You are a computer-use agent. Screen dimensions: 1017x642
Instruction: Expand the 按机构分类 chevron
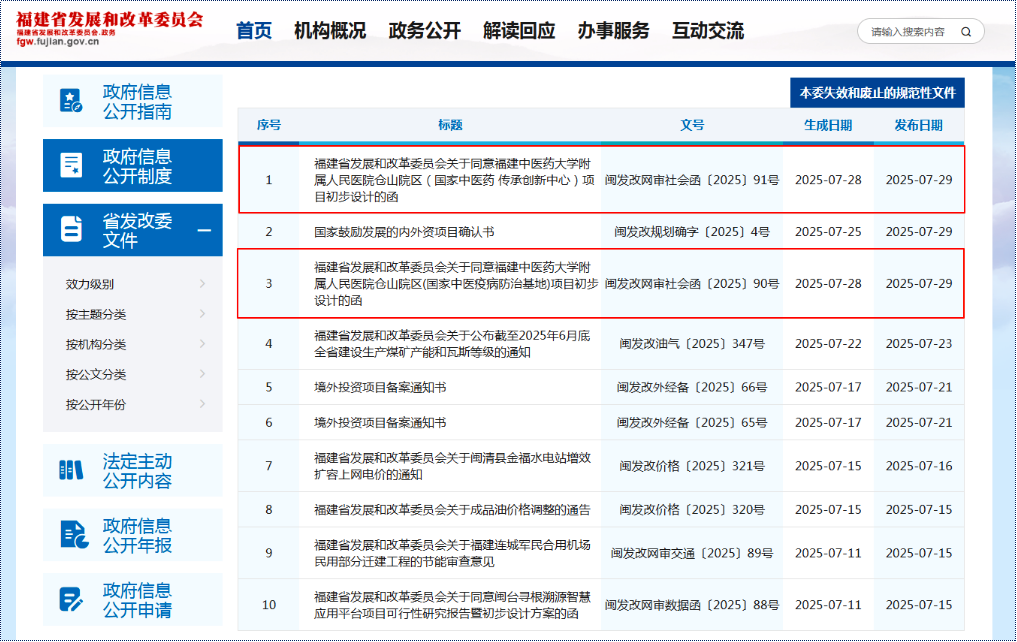[203, 344]
